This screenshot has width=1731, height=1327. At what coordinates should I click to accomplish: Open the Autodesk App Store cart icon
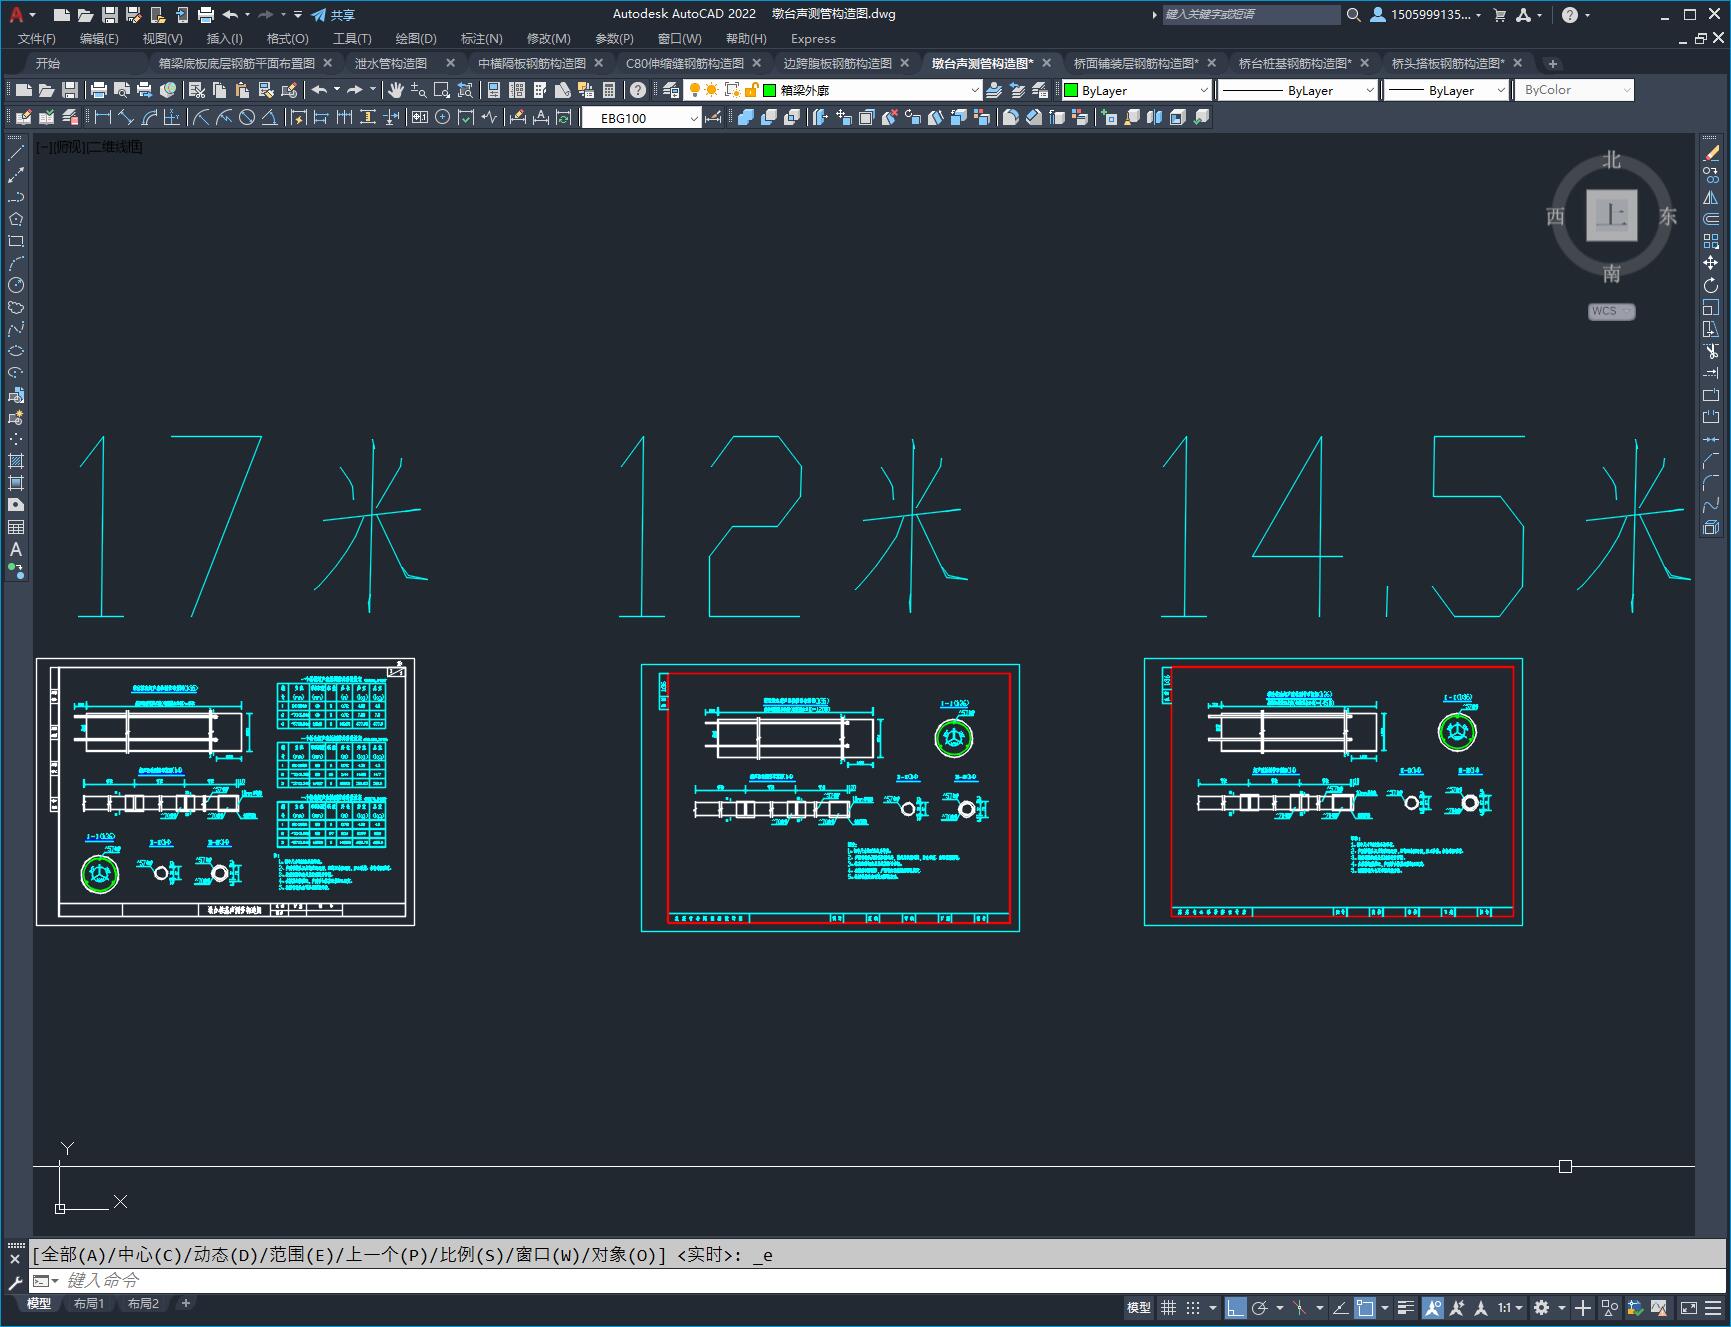click(1499, 15)
